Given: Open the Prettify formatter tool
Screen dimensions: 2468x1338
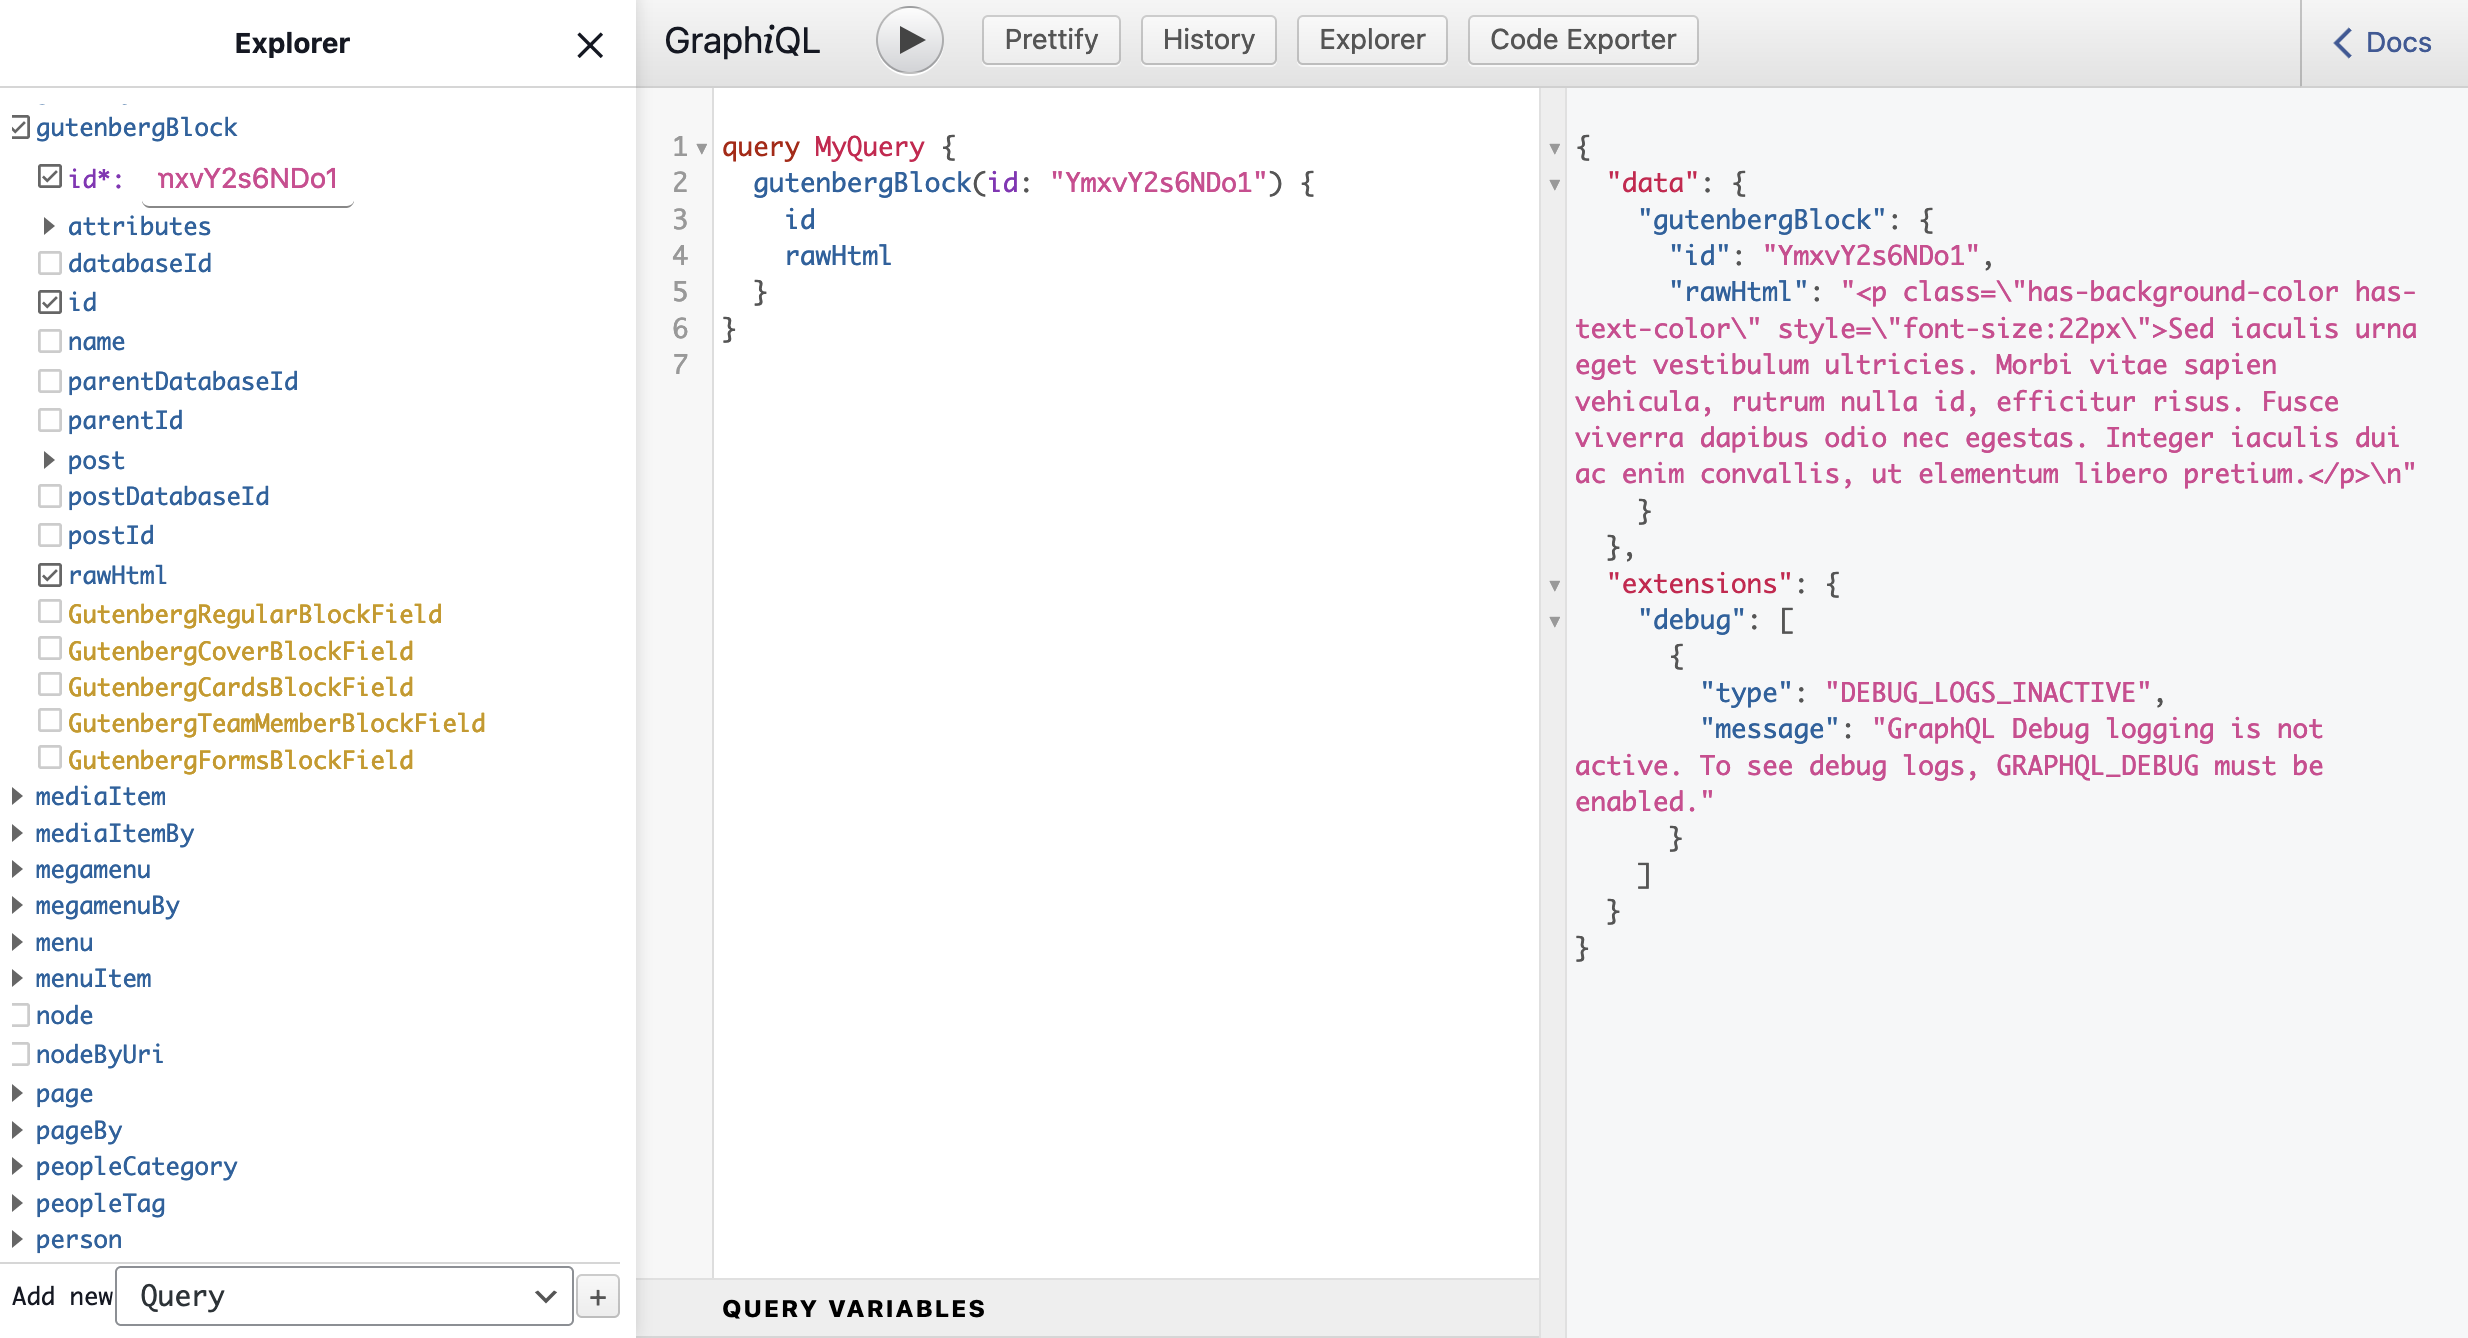Looking at the screenshot, I should coord(1053,40).
